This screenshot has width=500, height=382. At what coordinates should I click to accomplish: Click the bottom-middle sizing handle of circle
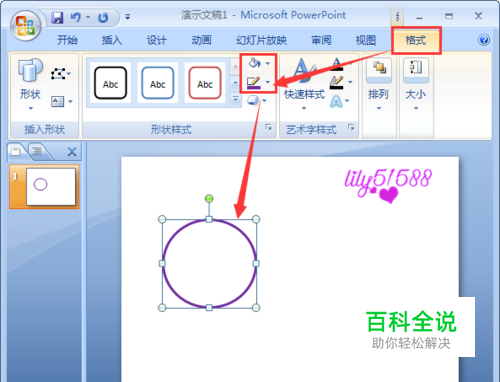point(209,308)
